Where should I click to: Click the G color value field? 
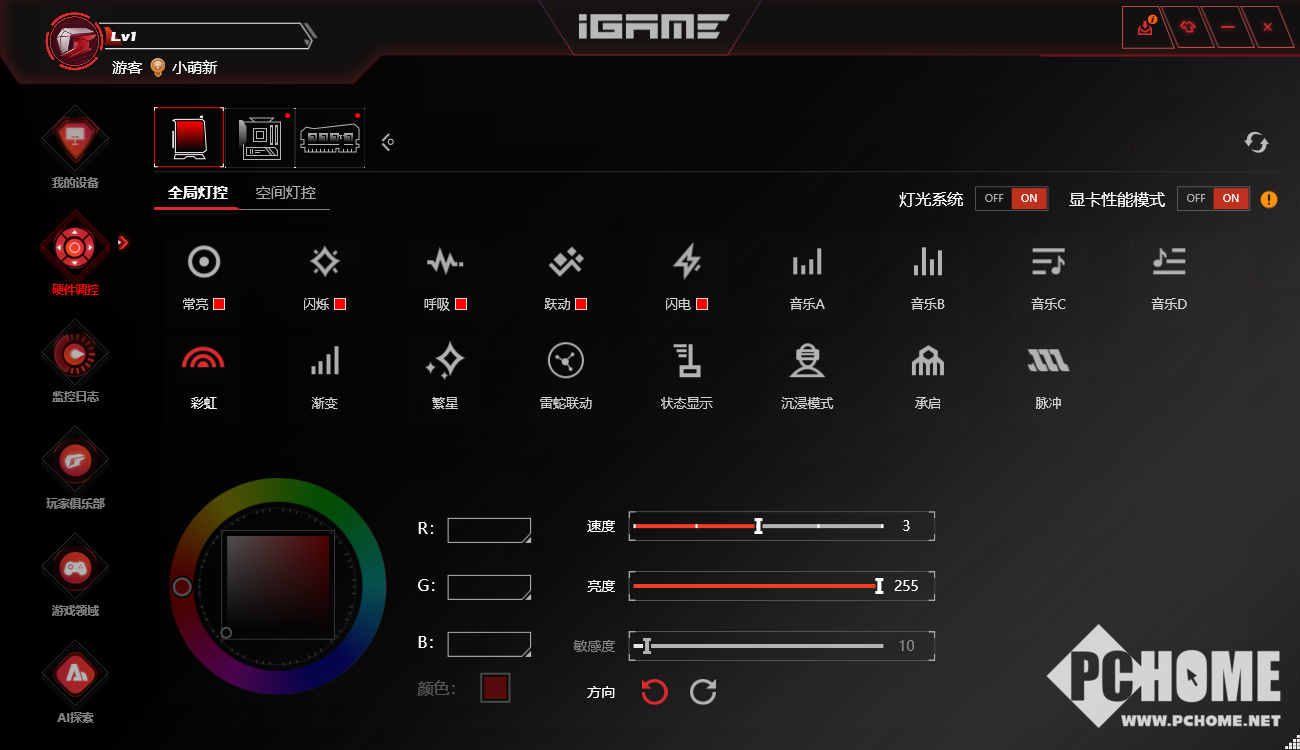(489, 587)
